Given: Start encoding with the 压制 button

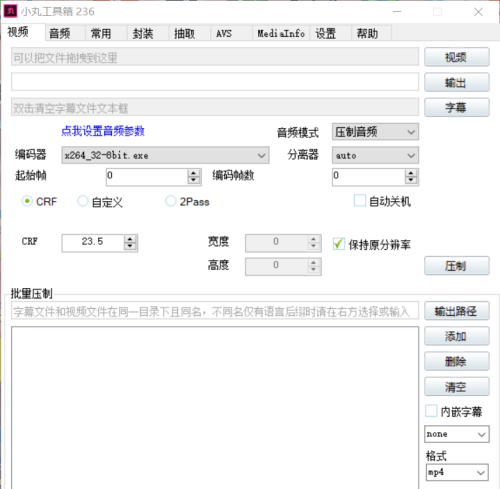Looking at the screenshot, I should click(457, 266).
